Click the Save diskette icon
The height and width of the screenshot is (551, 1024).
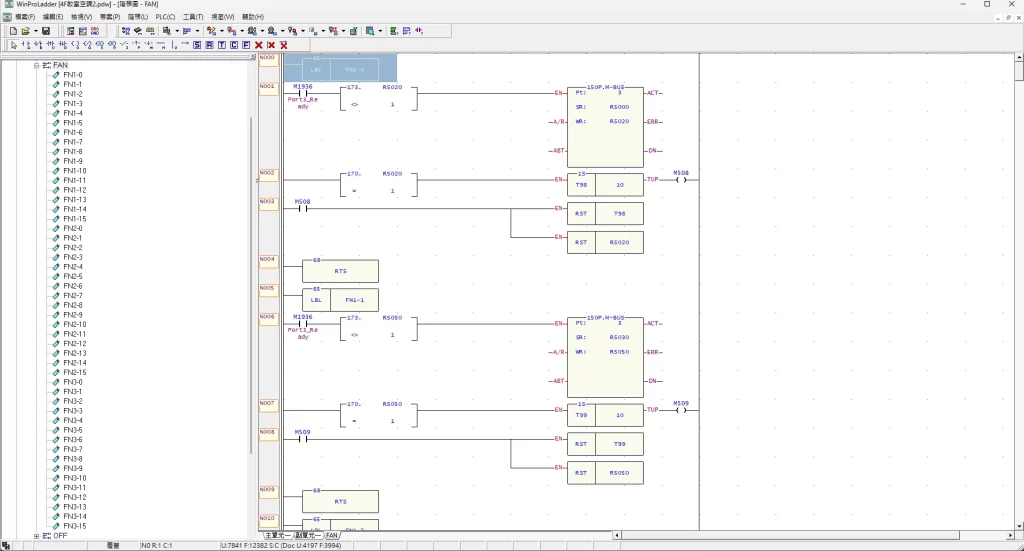click(45, 31)
